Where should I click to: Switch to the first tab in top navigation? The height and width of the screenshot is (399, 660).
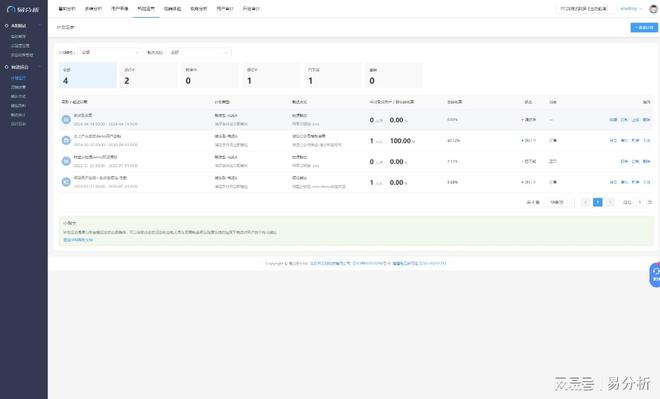point(67,8)
